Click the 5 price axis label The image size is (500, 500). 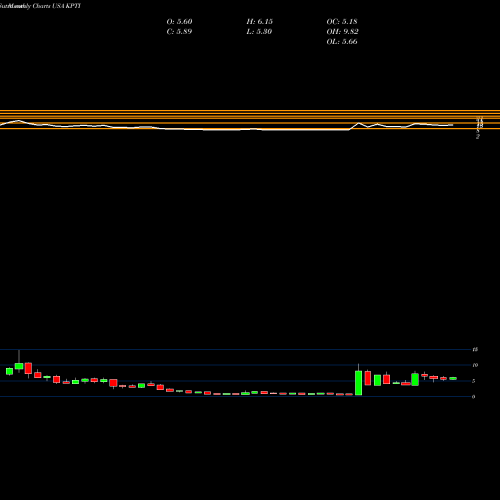(474, 381)
